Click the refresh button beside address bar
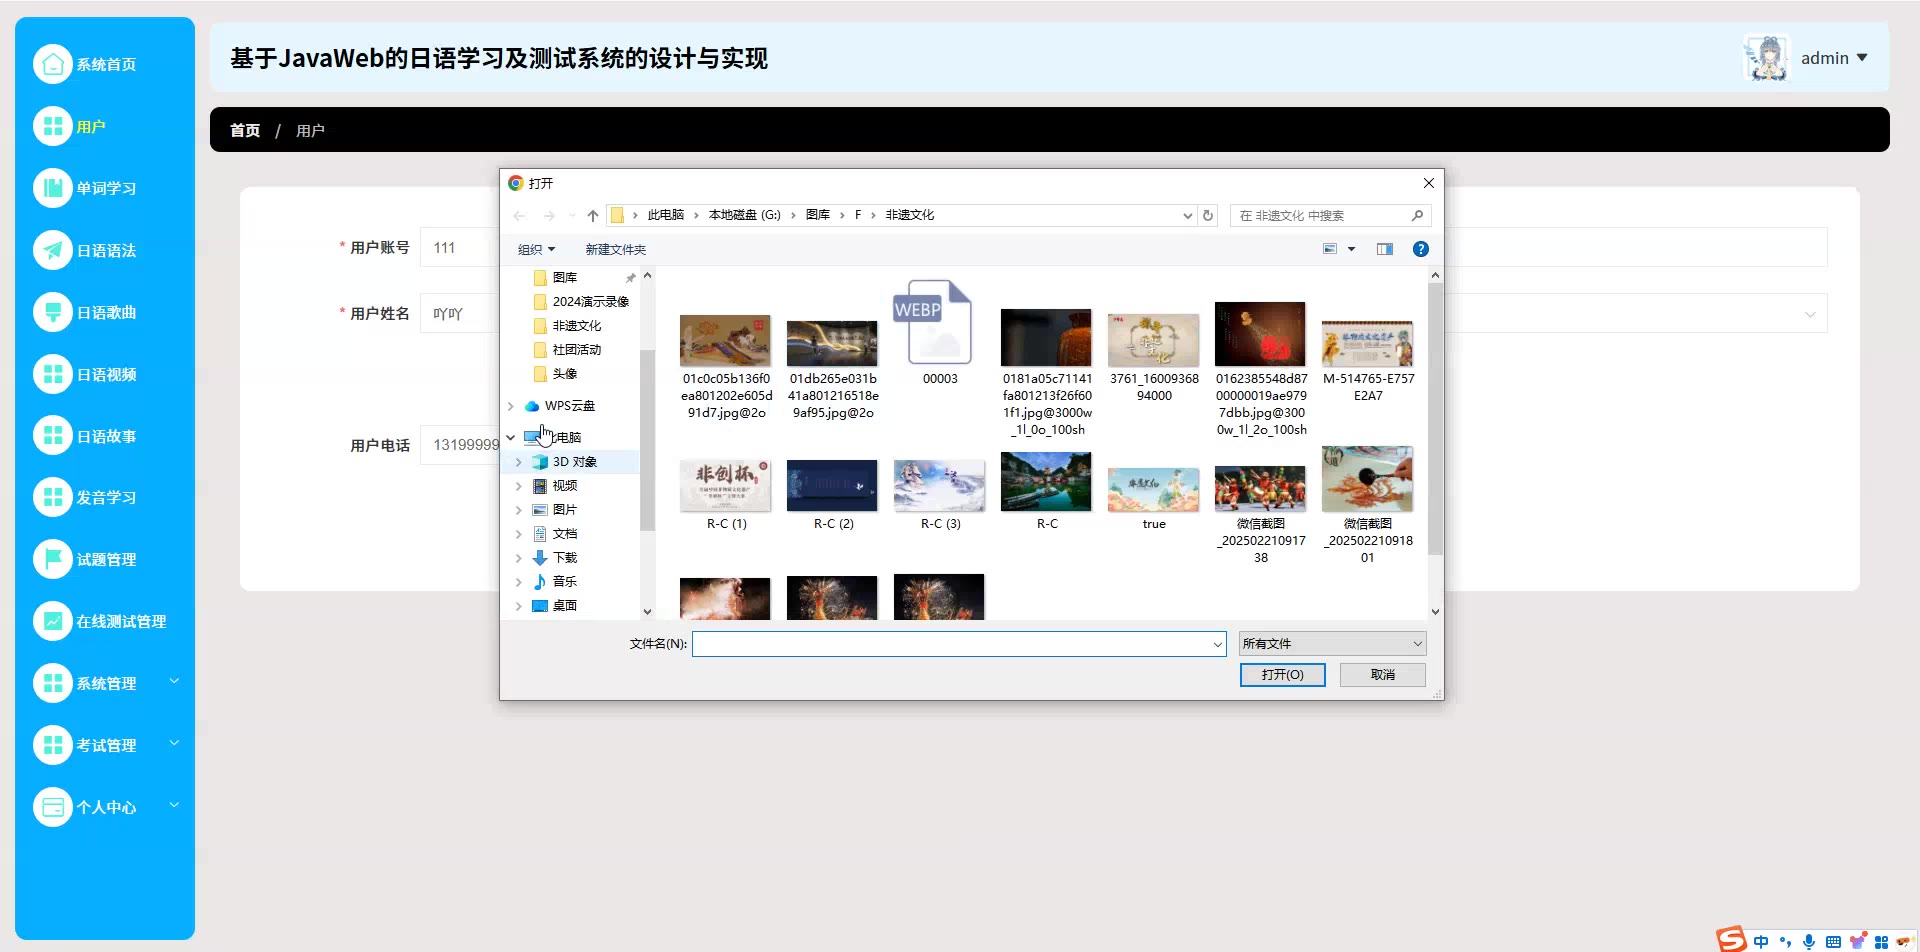The image size is (1920, 952). coord(1208,216)
